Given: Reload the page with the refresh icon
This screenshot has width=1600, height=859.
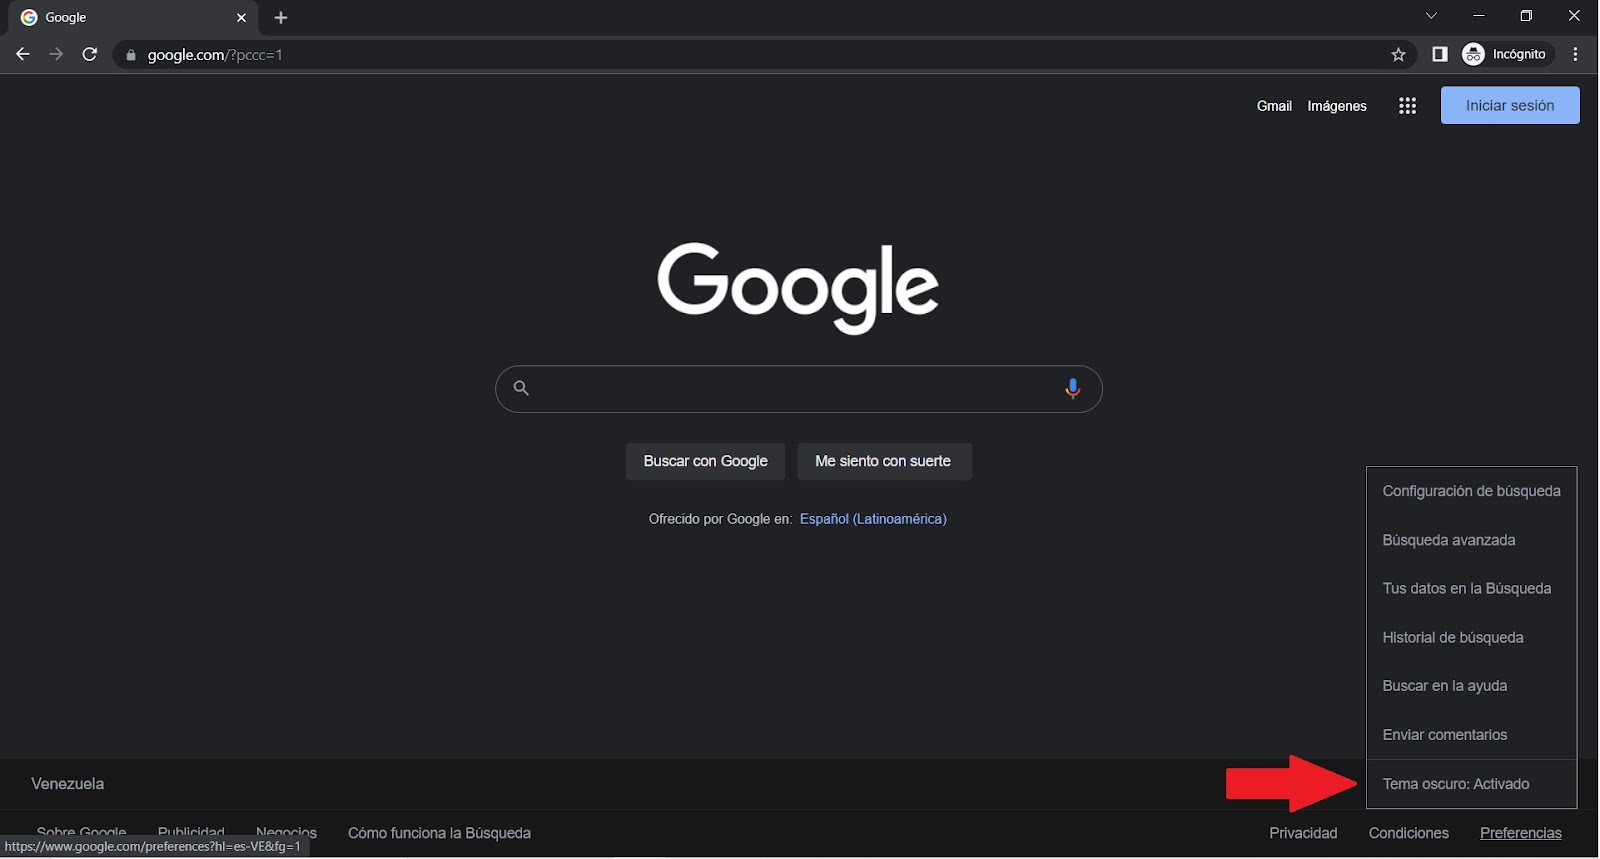Looking at the screenshot, I should pyautogui.click(x=90, y=54).
